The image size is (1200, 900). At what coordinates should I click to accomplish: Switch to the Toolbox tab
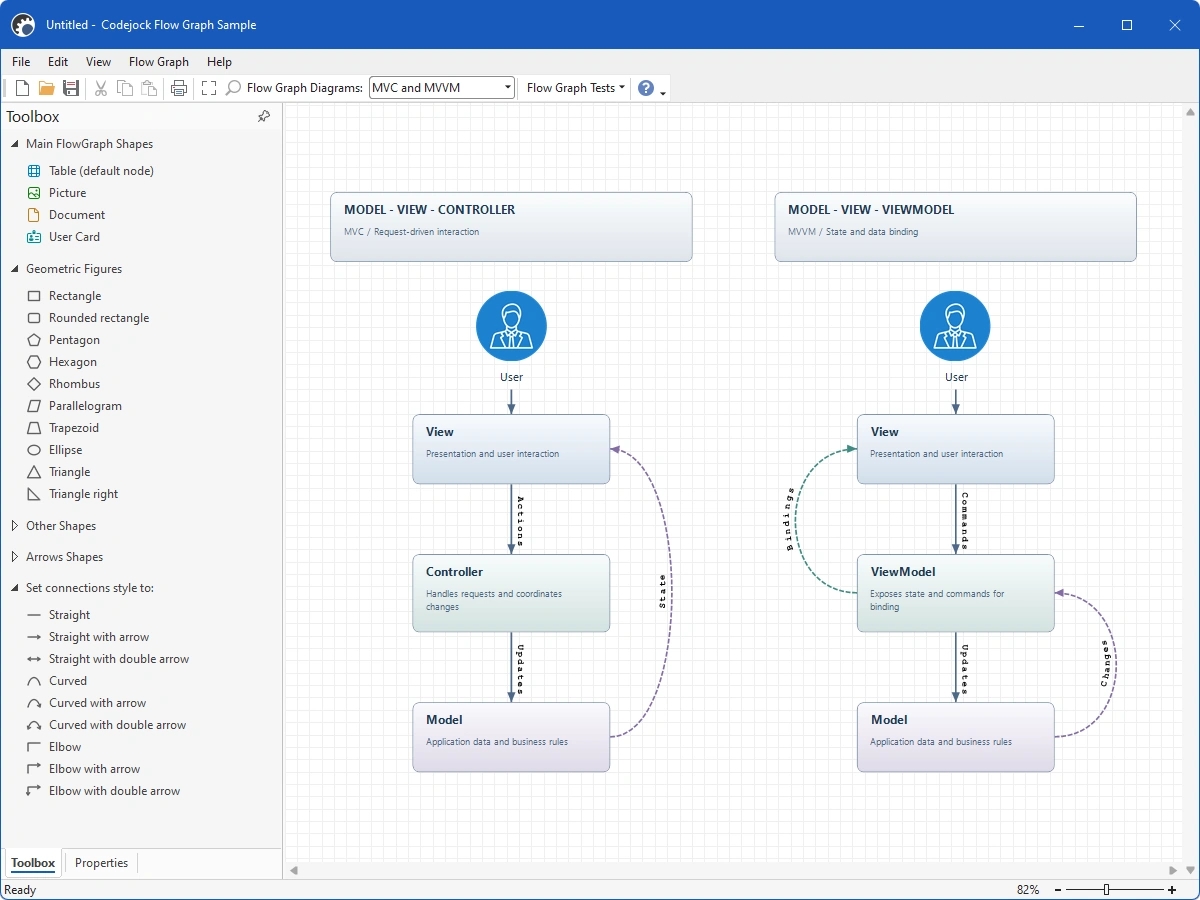(x=33, y=863)
